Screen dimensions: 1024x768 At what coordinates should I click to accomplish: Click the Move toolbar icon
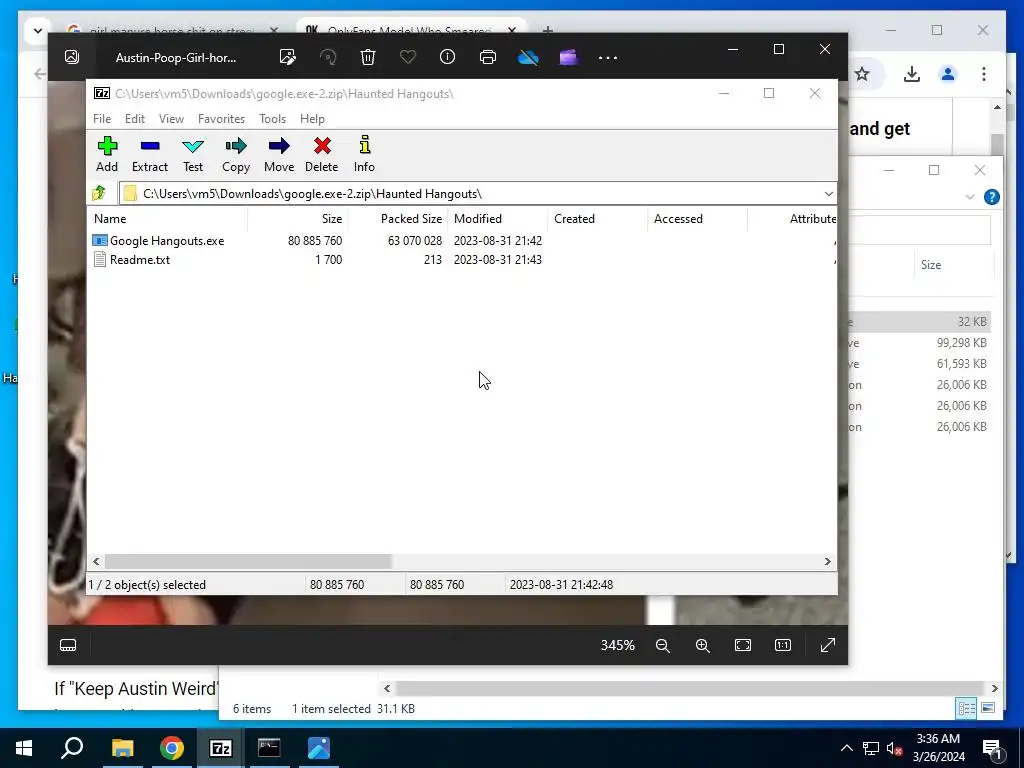[x=279, y=154]
